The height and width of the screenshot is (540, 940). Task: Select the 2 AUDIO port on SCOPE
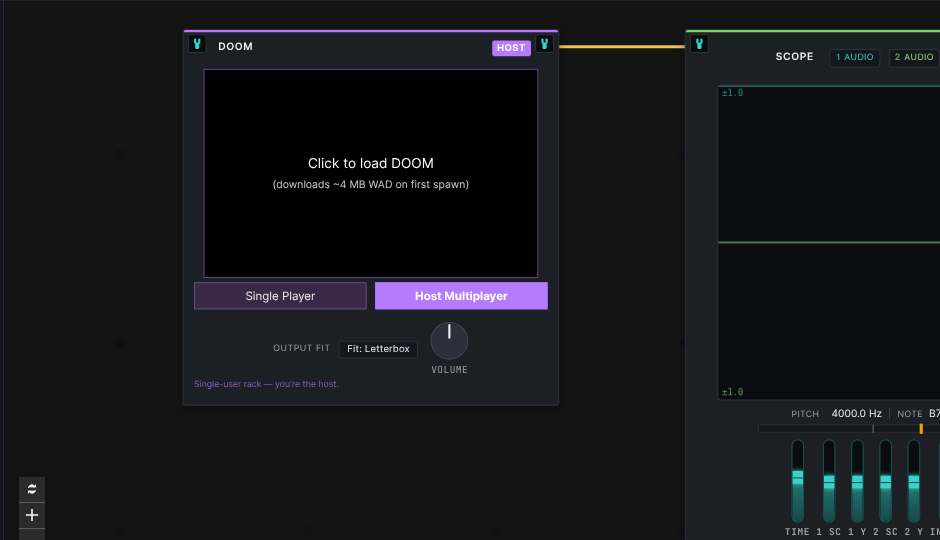pyautogui.click(x=914, y=58)
